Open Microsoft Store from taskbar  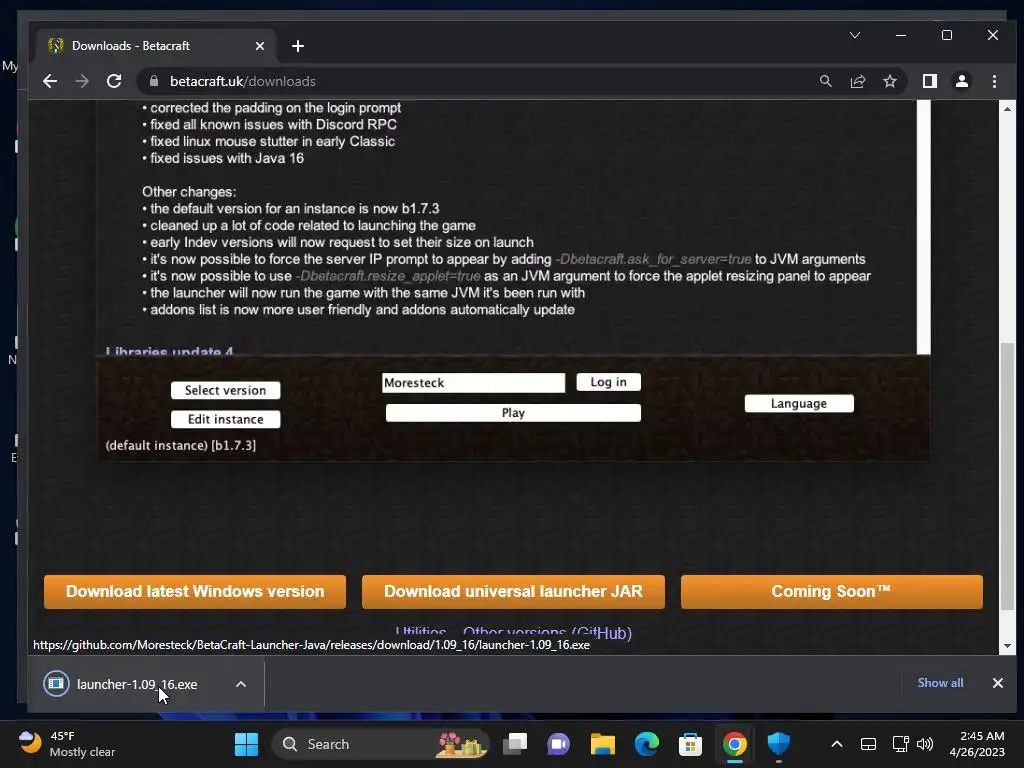[690, 744]
